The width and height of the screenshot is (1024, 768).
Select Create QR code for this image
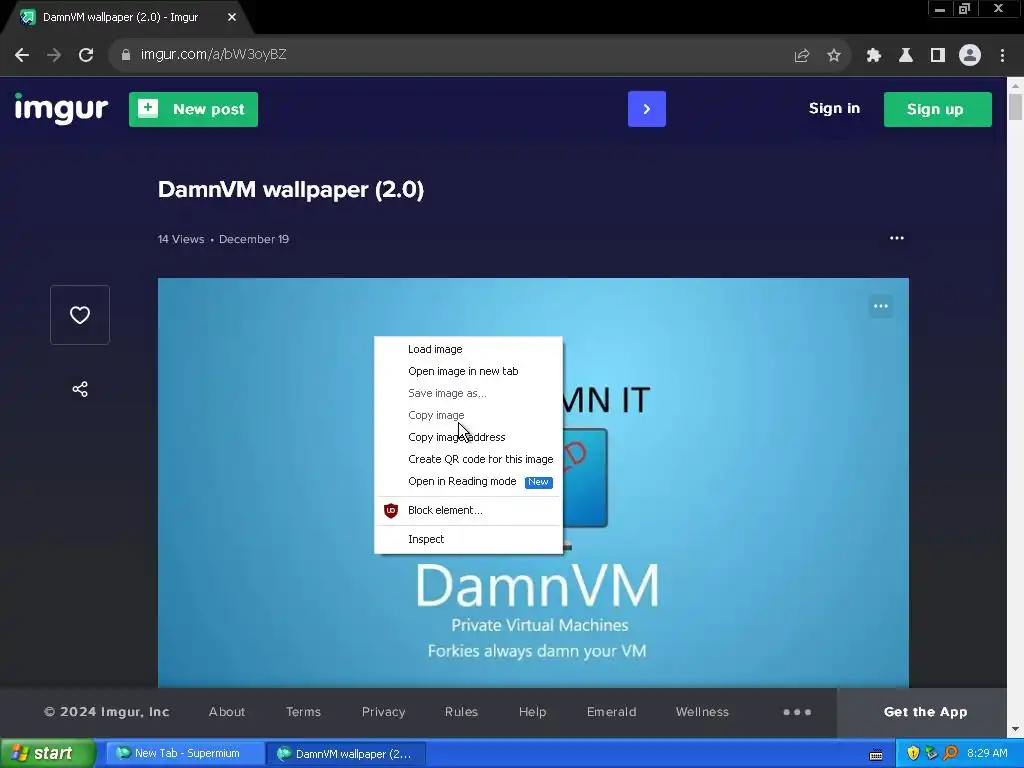(468, 459)
